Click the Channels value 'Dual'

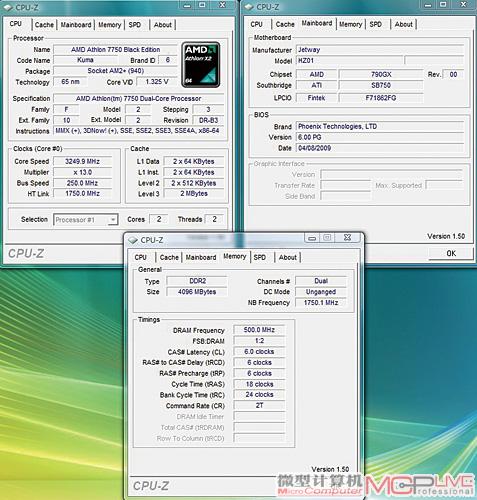[321, 281]
